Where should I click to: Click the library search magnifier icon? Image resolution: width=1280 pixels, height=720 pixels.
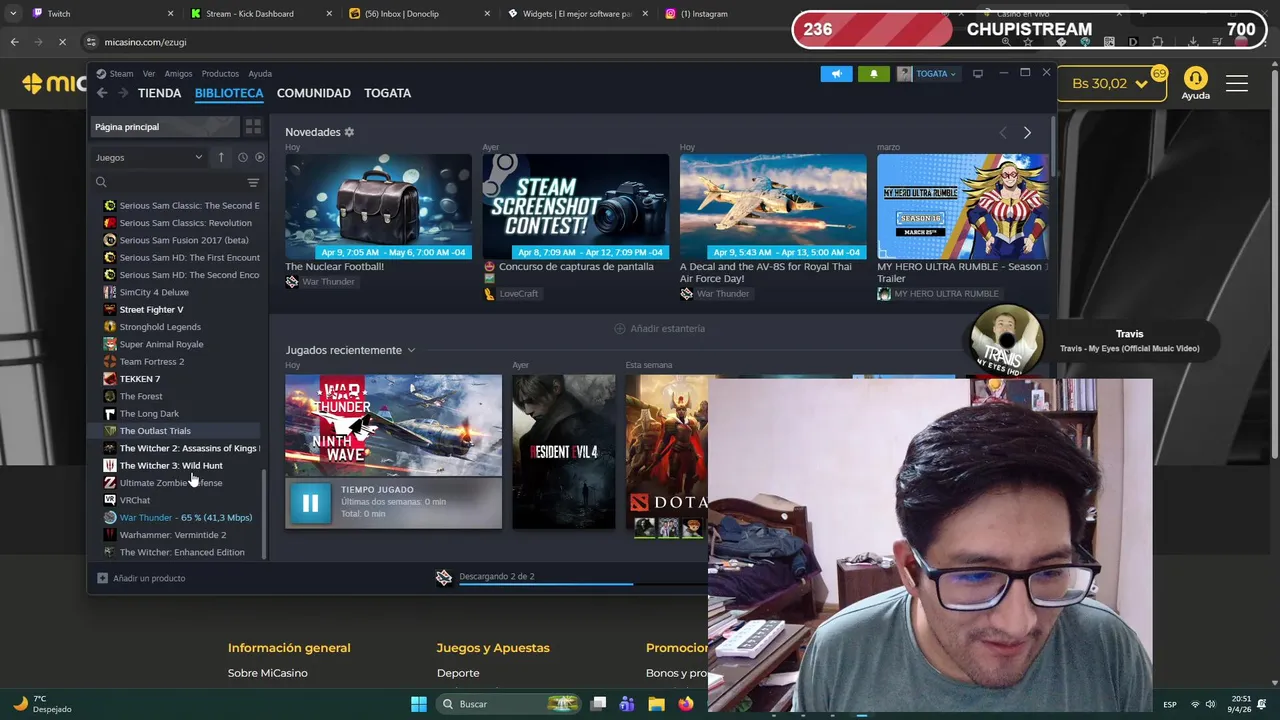[x=101, y=183]
